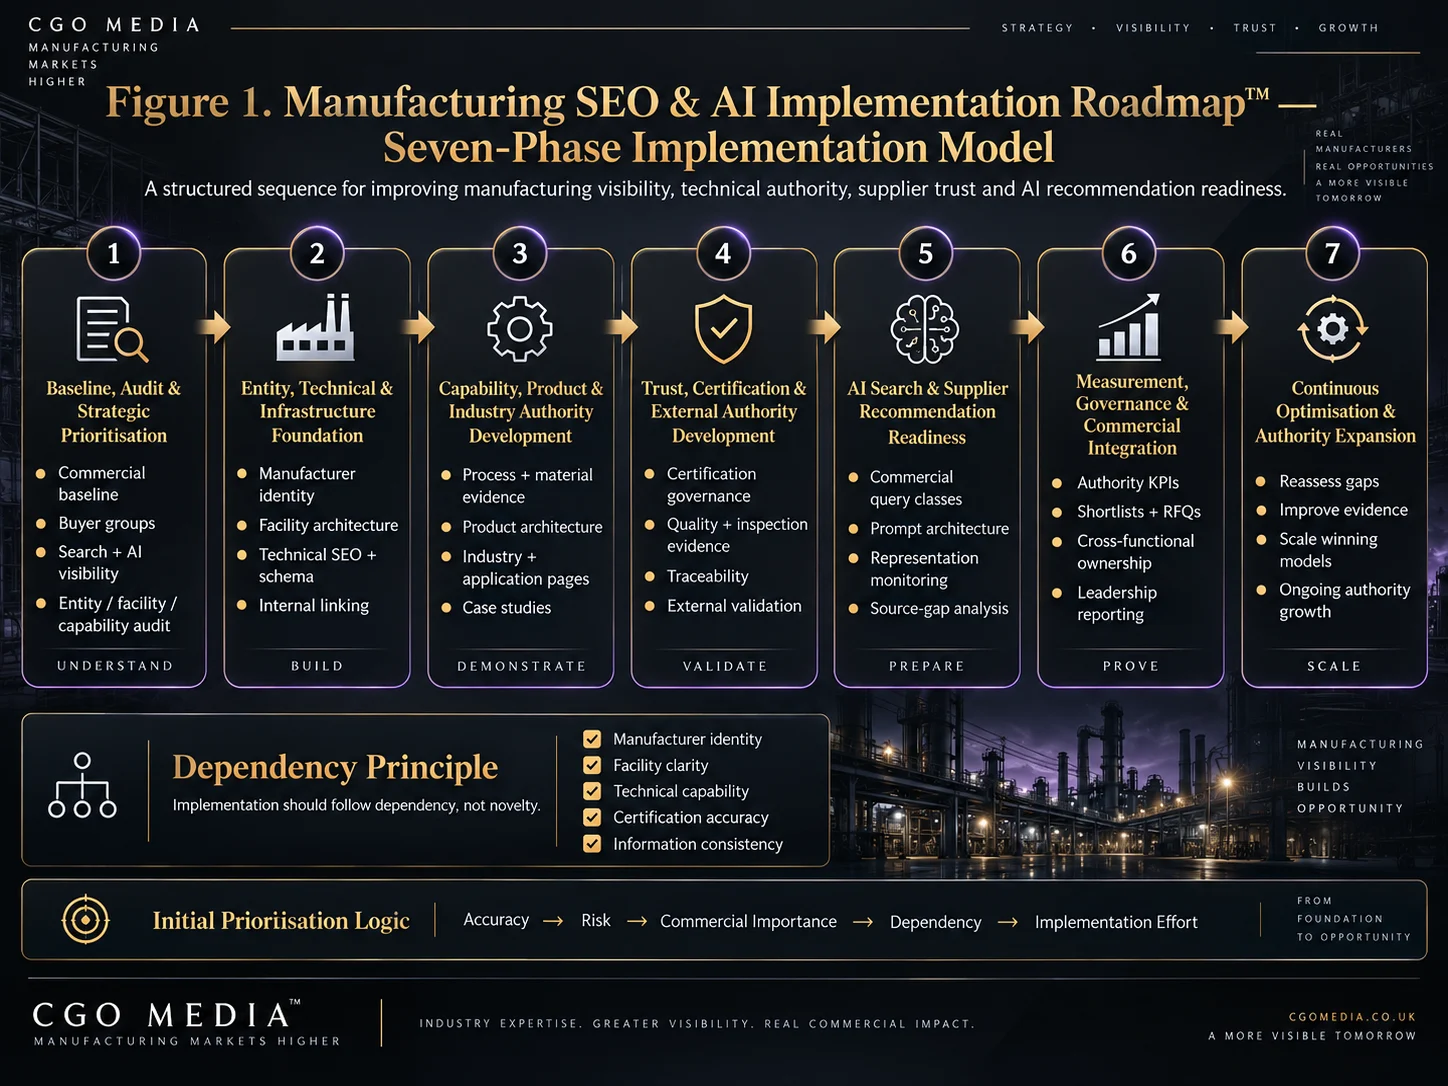Click the target prioritisation icon
This screenshot has width=1448, height=1086.
pyautogui.click(x=86, y=920)
